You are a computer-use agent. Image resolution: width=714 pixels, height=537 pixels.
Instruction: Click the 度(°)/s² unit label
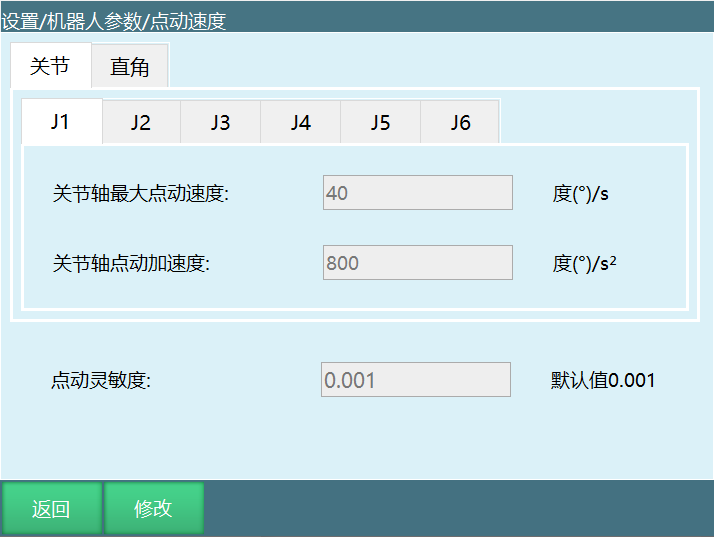point(584,264)
